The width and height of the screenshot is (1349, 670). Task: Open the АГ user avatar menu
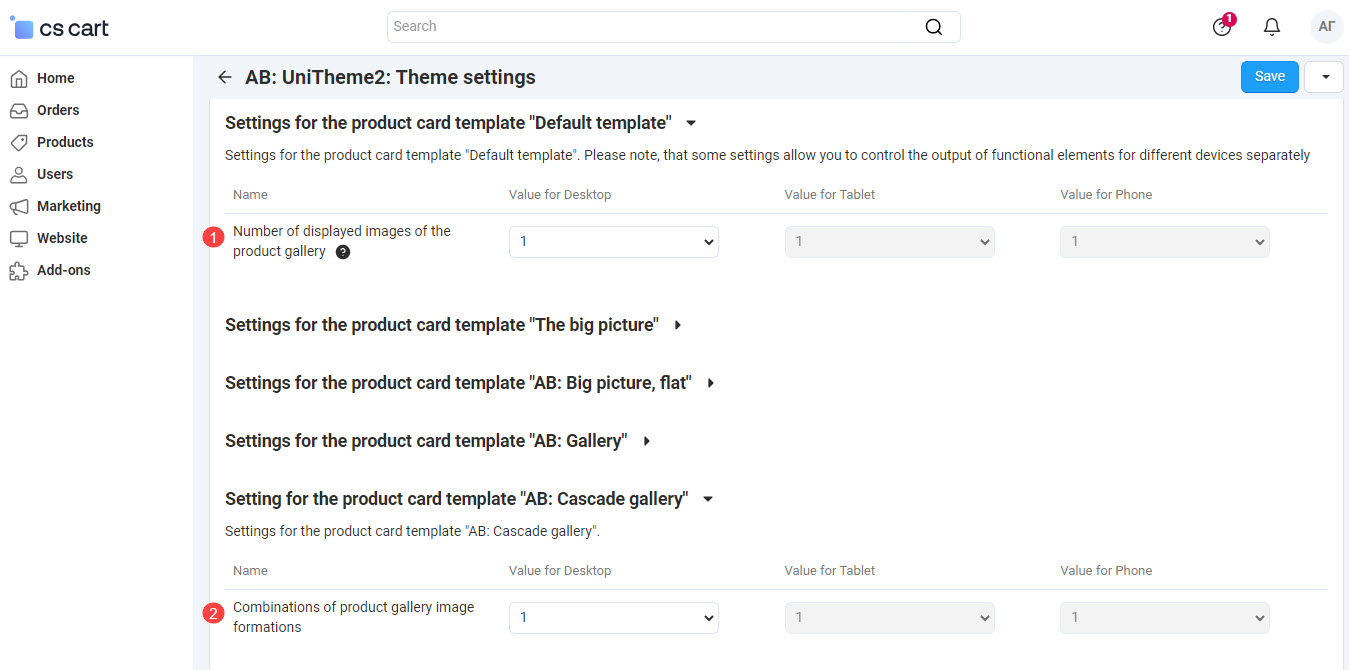pos(1327,27)
